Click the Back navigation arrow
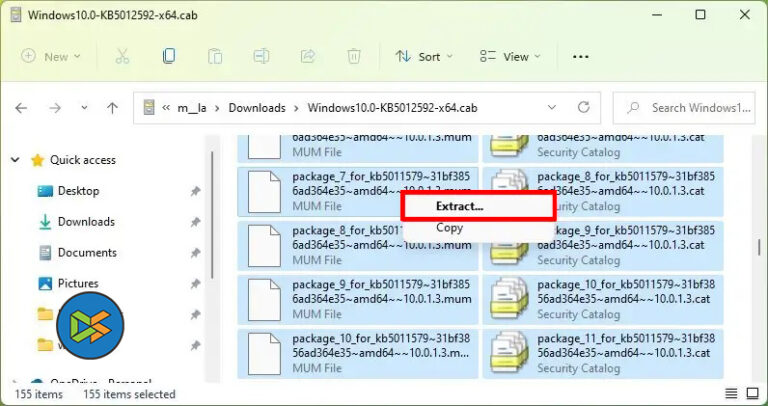 click(x=22, y=108)
